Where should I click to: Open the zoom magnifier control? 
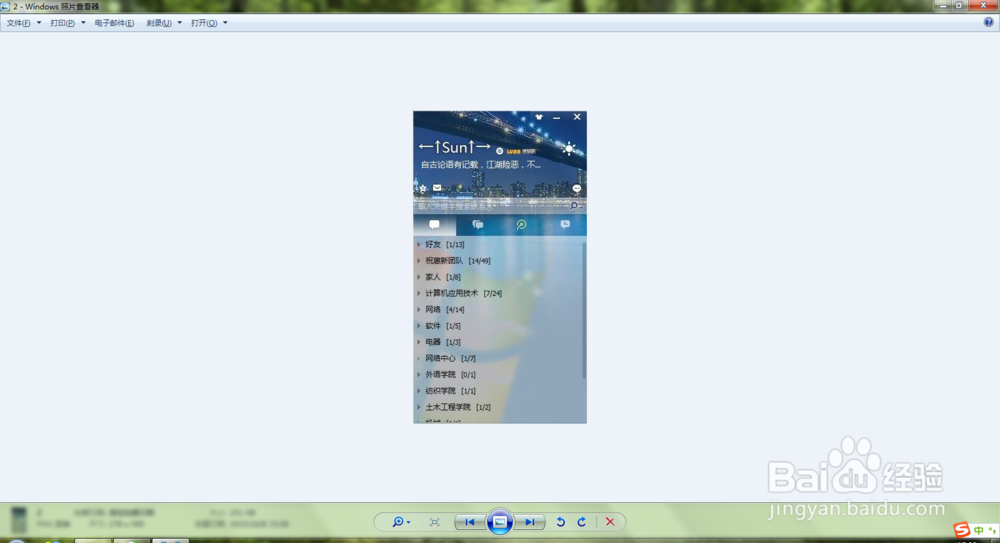point(401,522)
